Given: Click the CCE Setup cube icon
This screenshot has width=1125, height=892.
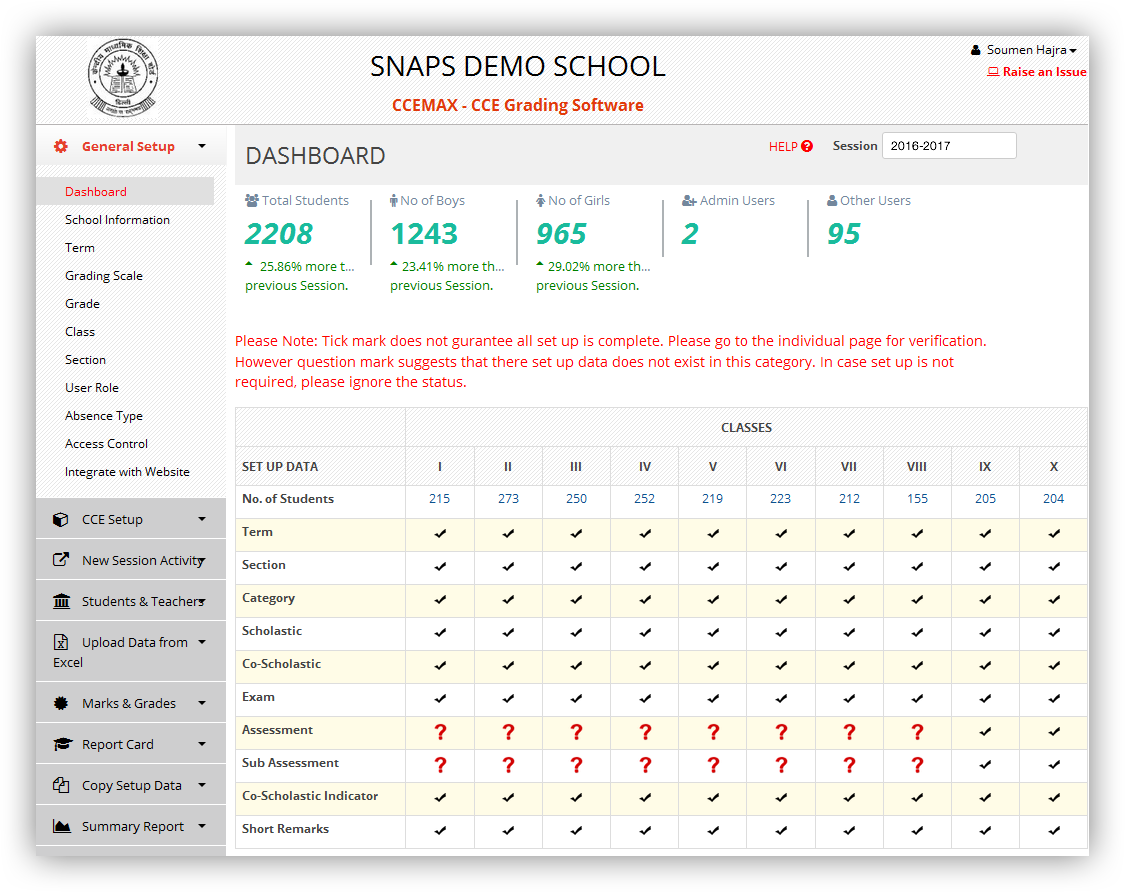Looking at the screenshot, I should [62, 518].
